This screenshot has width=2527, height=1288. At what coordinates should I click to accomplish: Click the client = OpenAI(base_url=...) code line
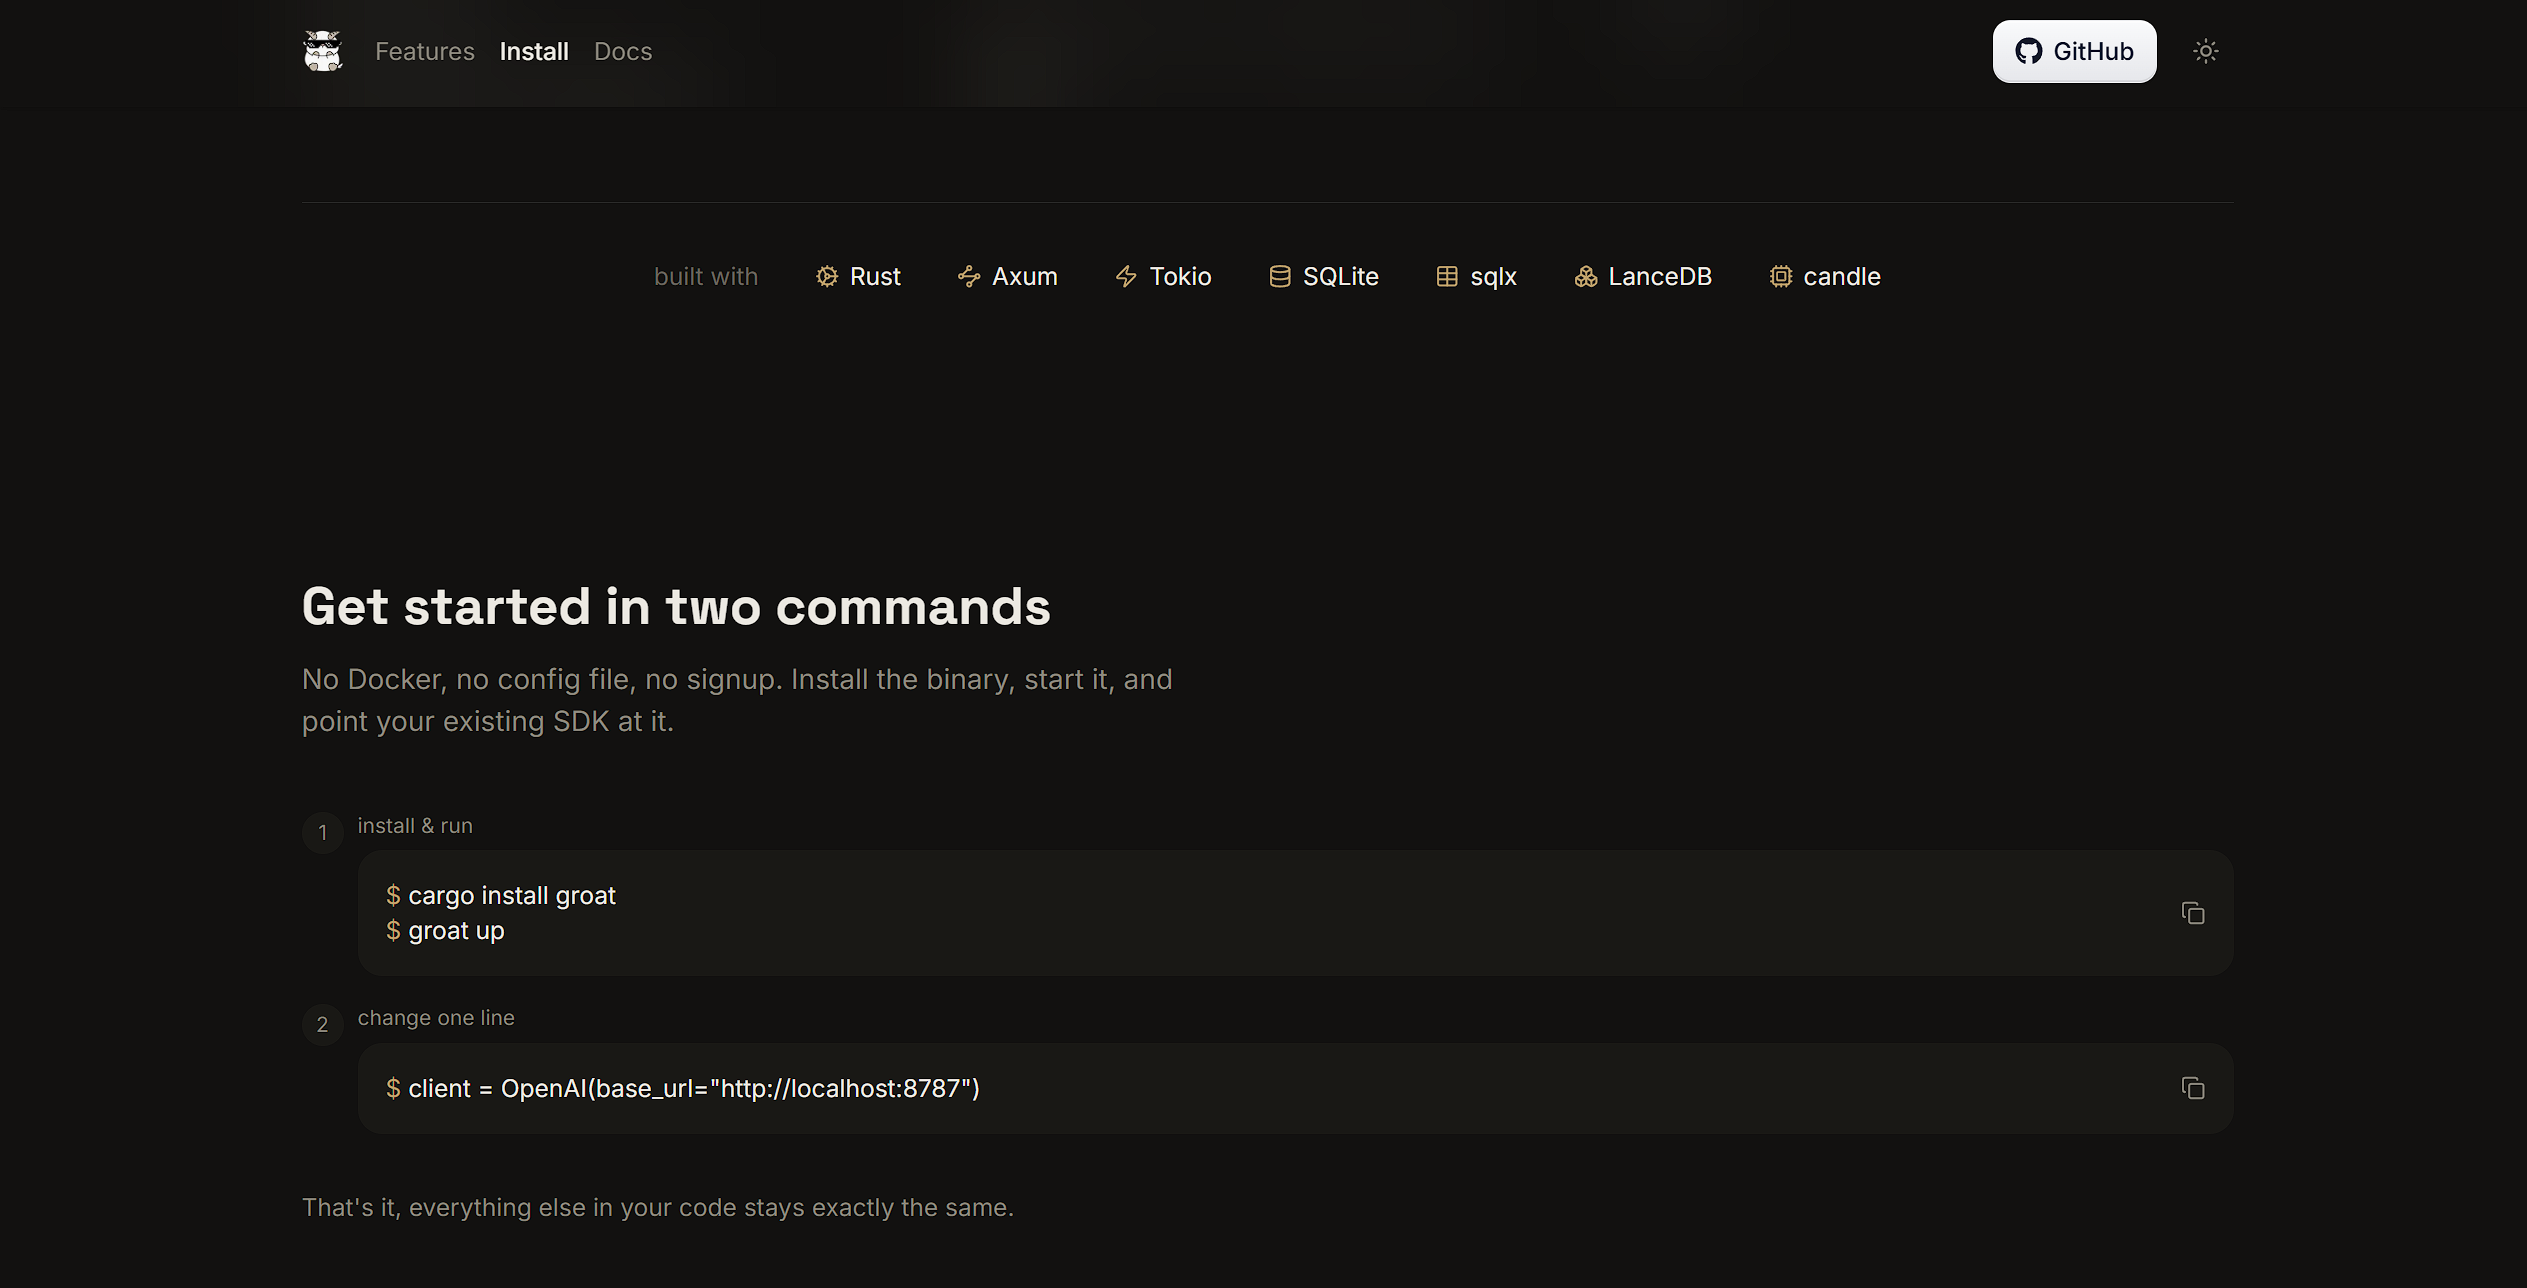pos(683,1088)
